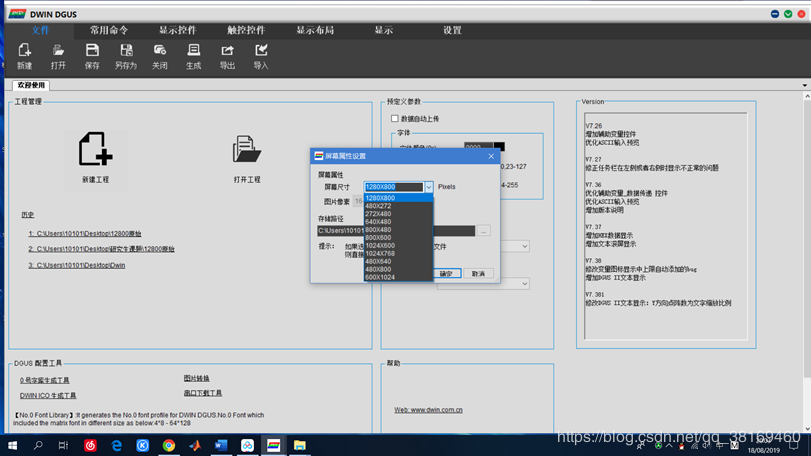
Task: Open Google Chrome from the taskbar
Action: tap(169, 445)
